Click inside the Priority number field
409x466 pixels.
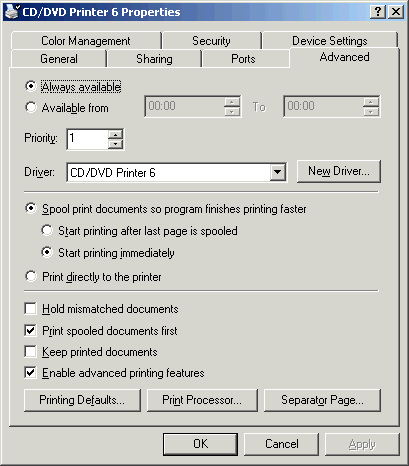87,139
